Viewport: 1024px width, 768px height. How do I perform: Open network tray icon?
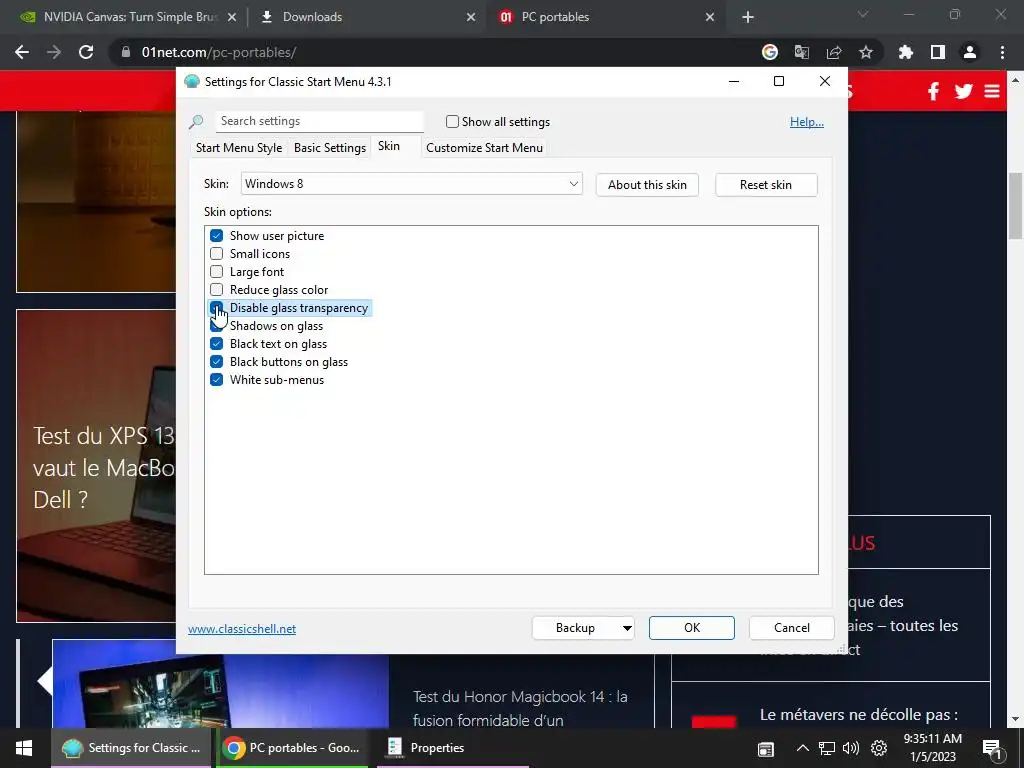pos(827,748)
